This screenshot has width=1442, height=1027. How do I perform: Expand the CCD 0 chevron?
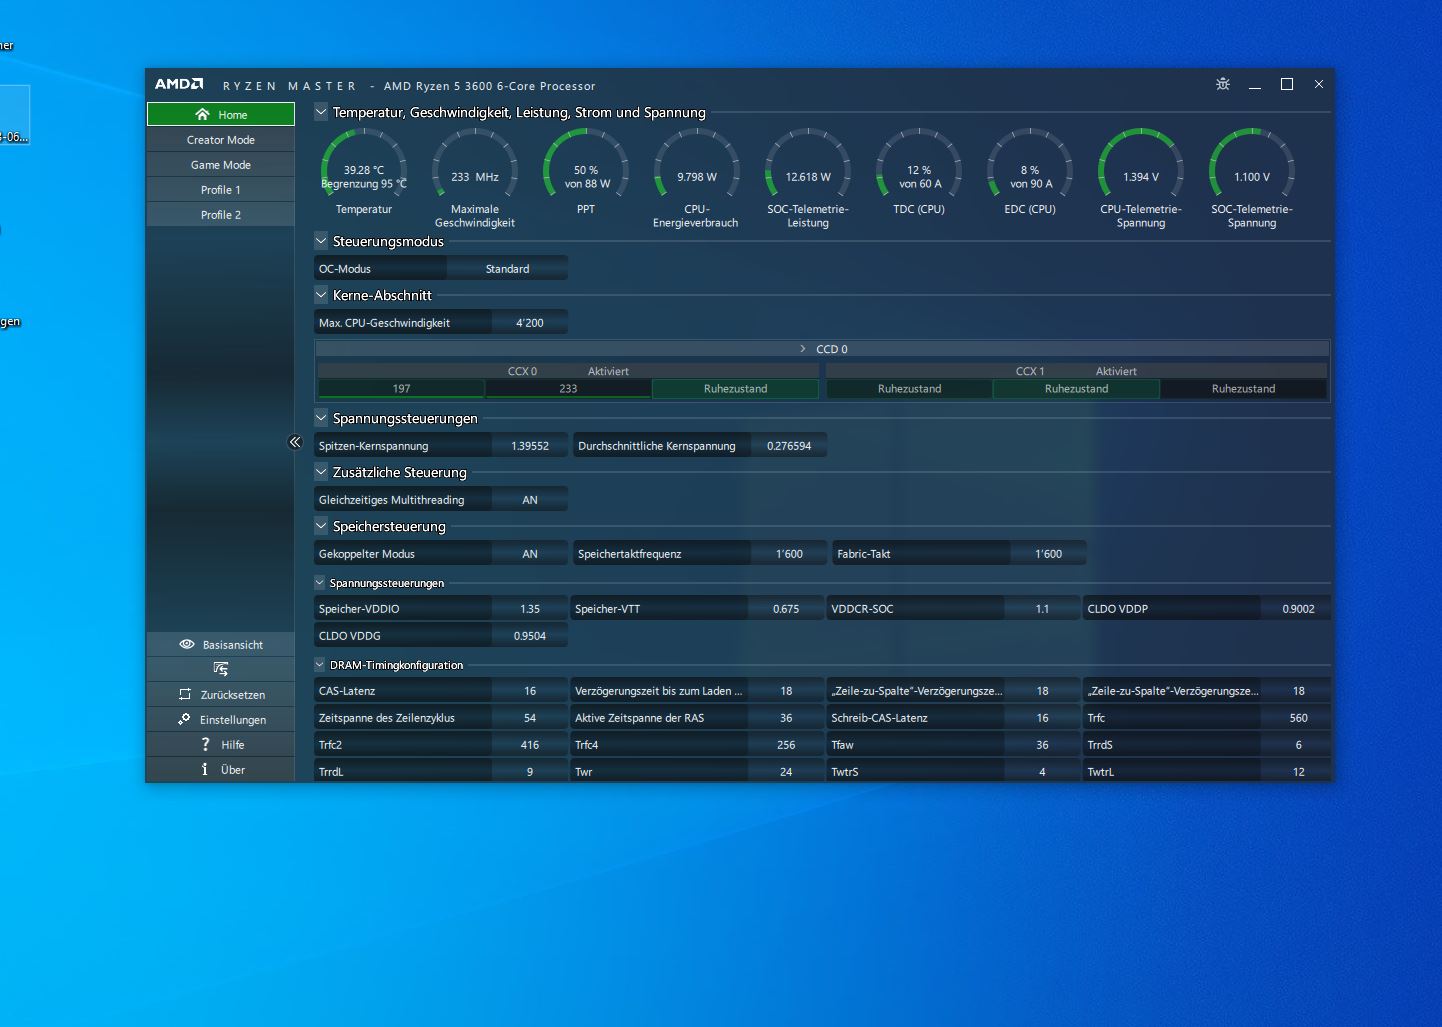click(x=802, y=349)
